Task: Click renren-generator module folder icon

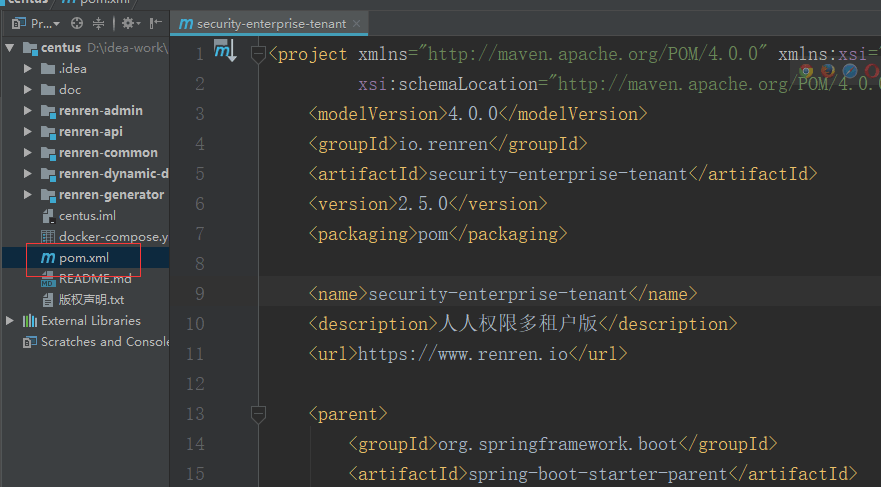Action: 48,195
